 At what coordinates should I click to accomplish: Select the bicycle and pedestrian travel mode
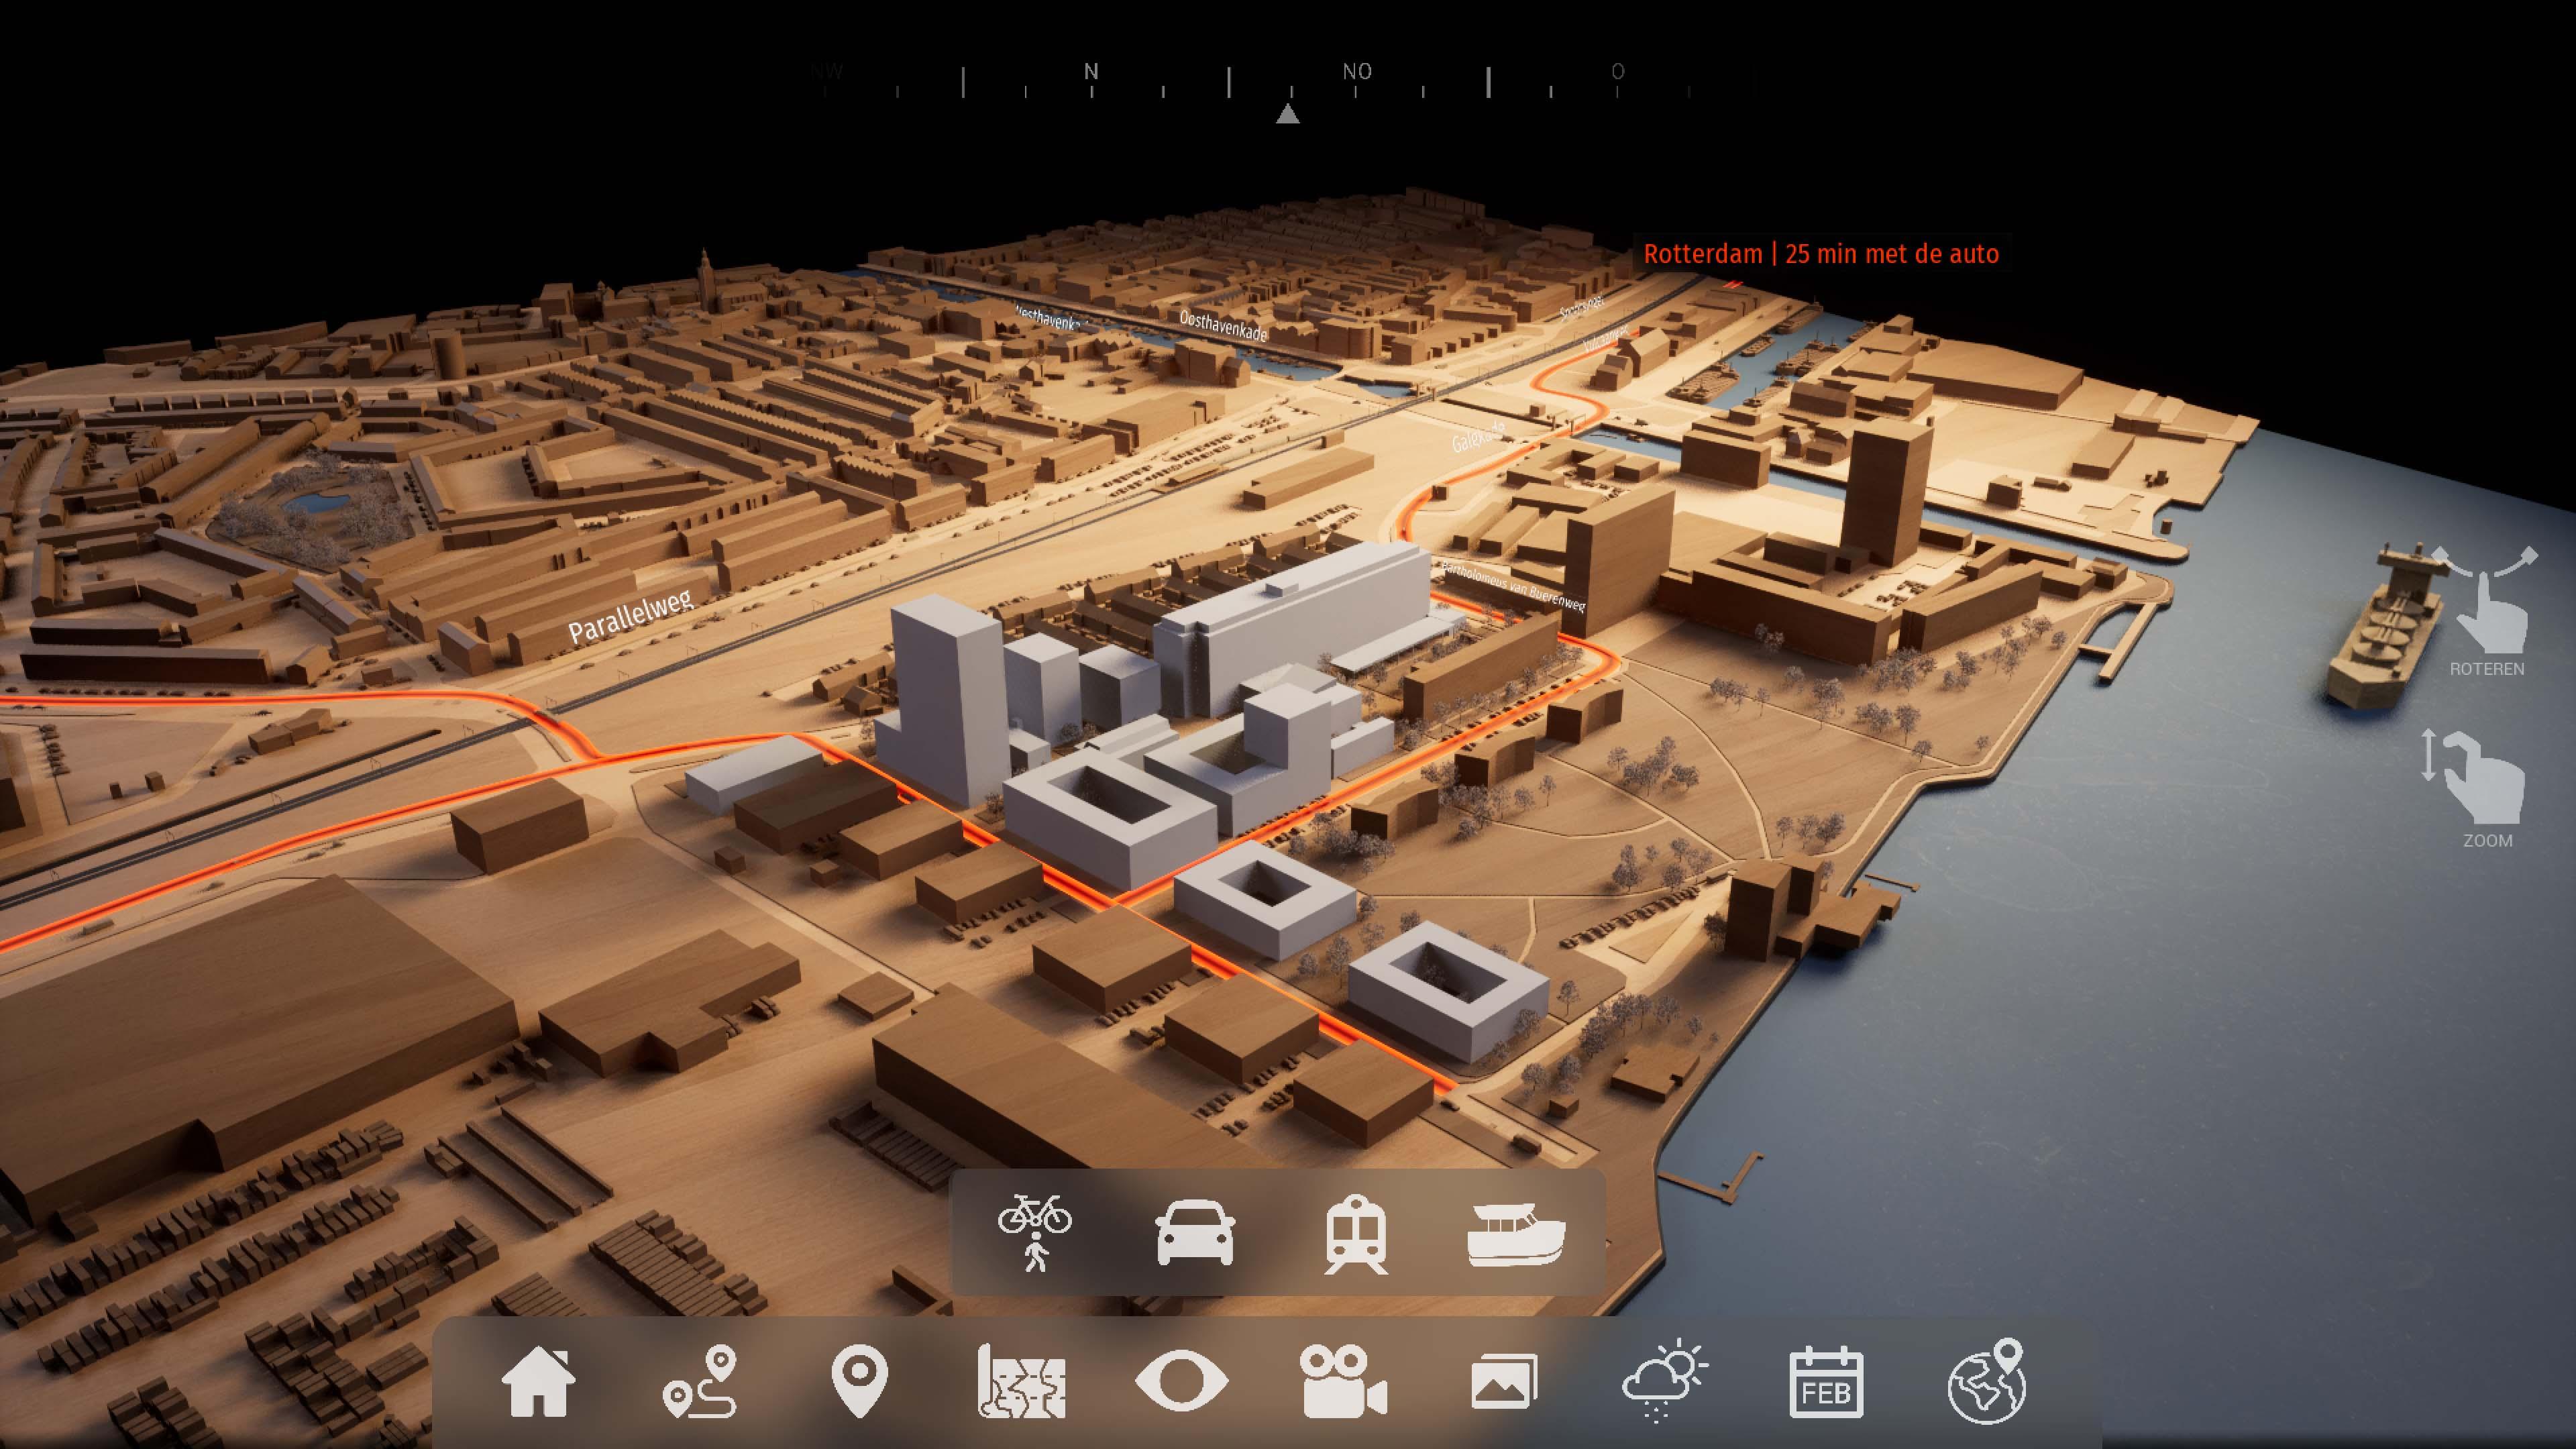click(1035, 1233)
